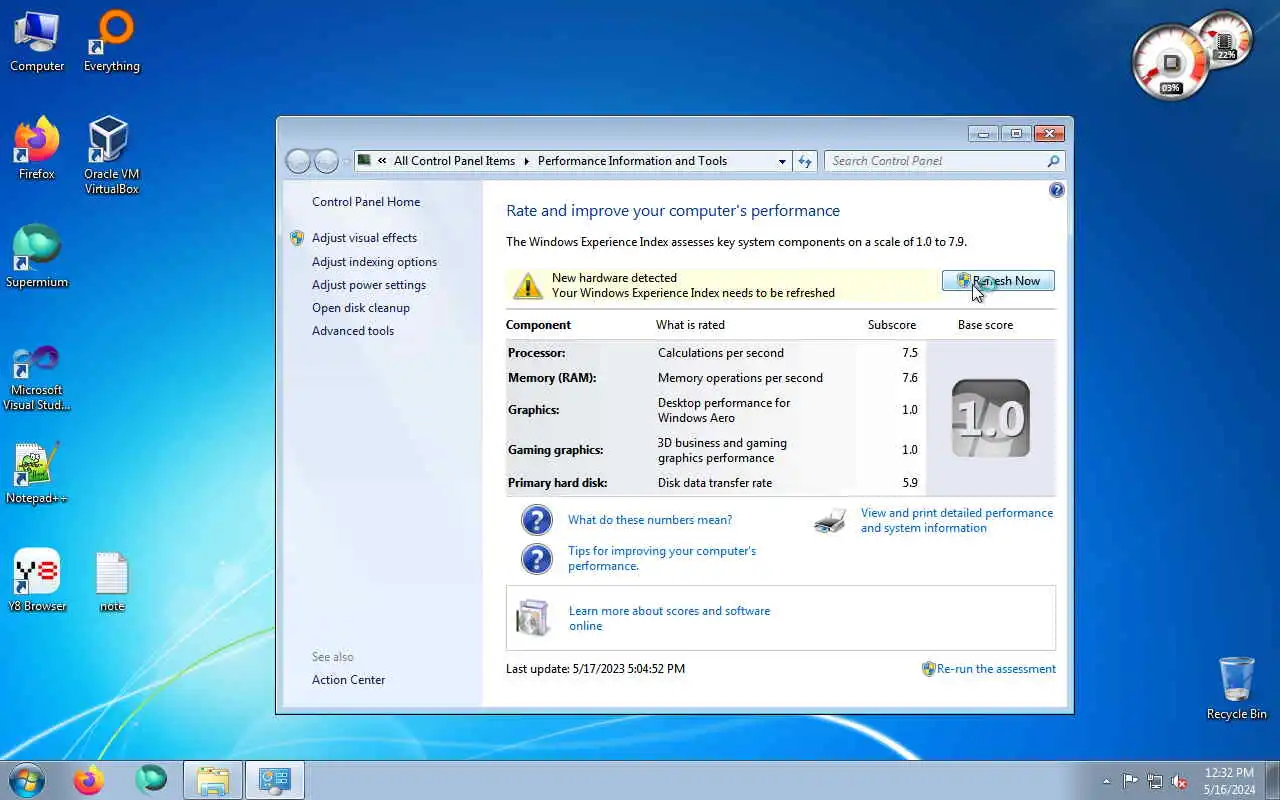Open Windows Explorer taskbar button
This screenshot has width=1280, height=800.
click(213, 780)
